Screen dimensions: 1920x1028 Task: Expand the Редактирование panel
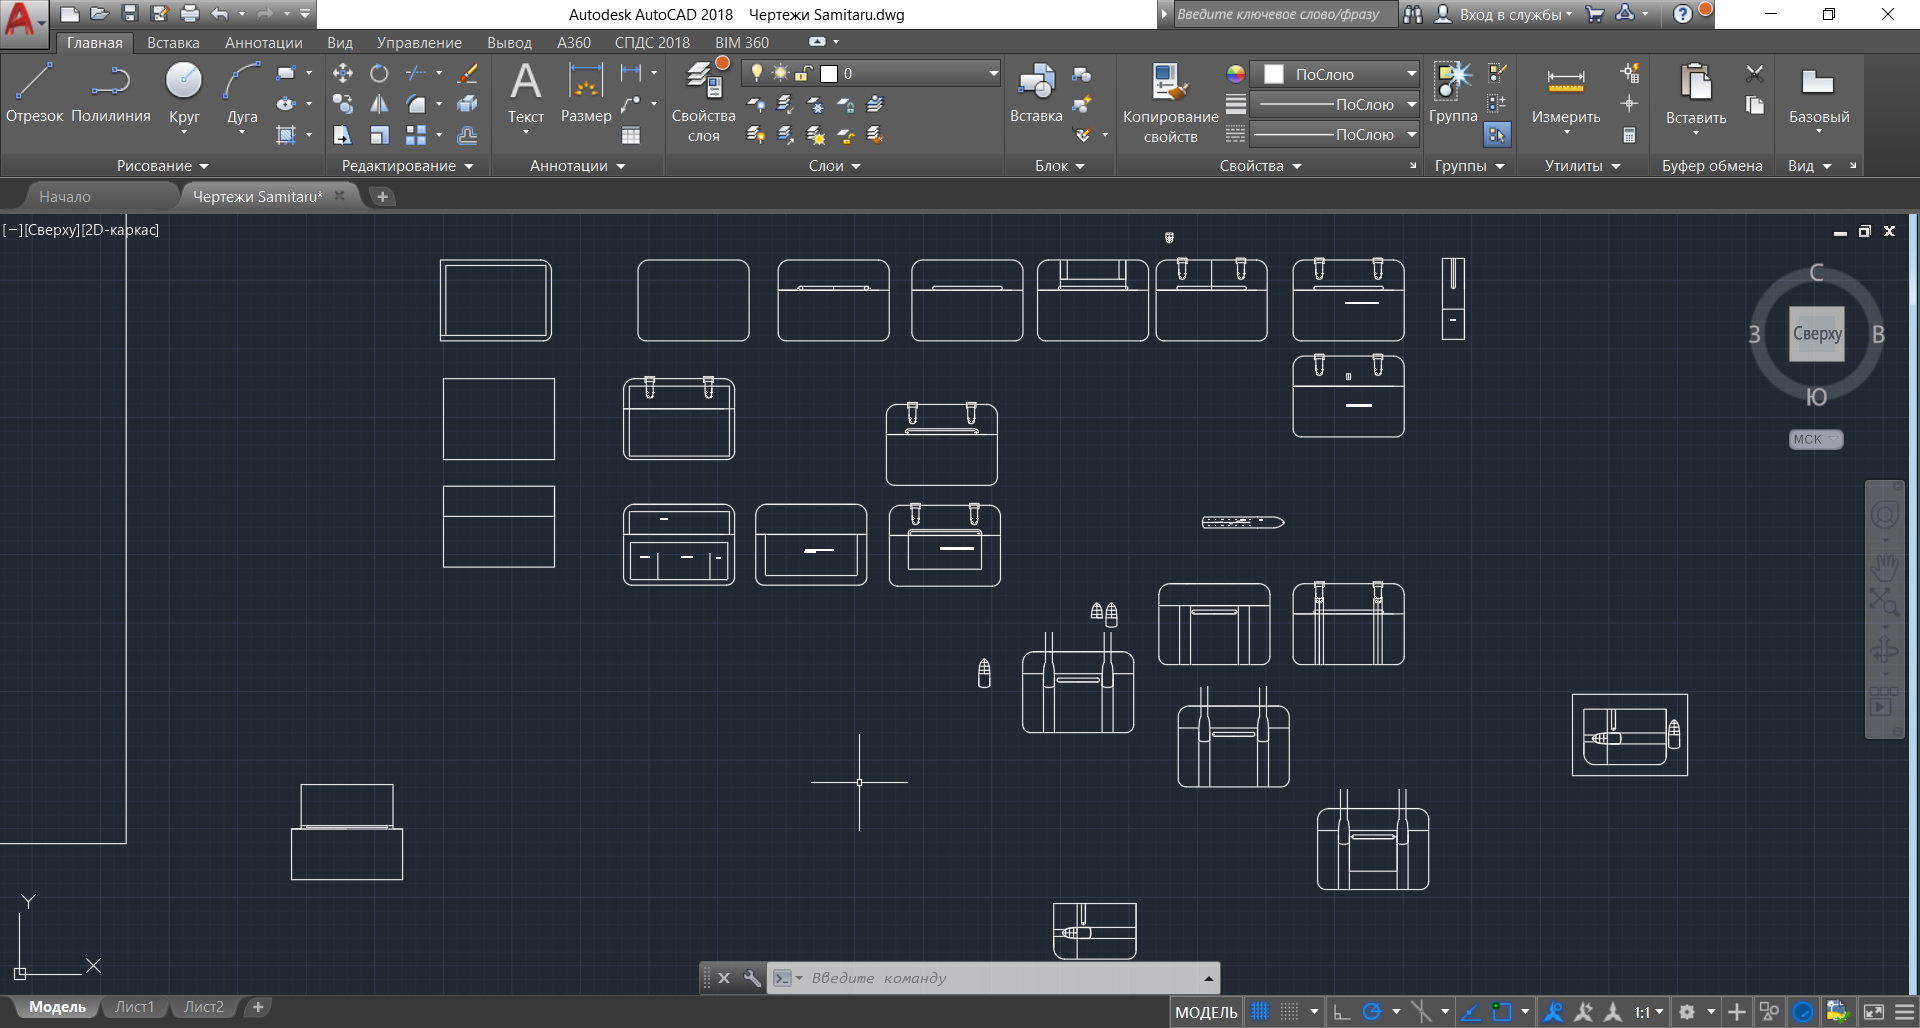point(407,166)
